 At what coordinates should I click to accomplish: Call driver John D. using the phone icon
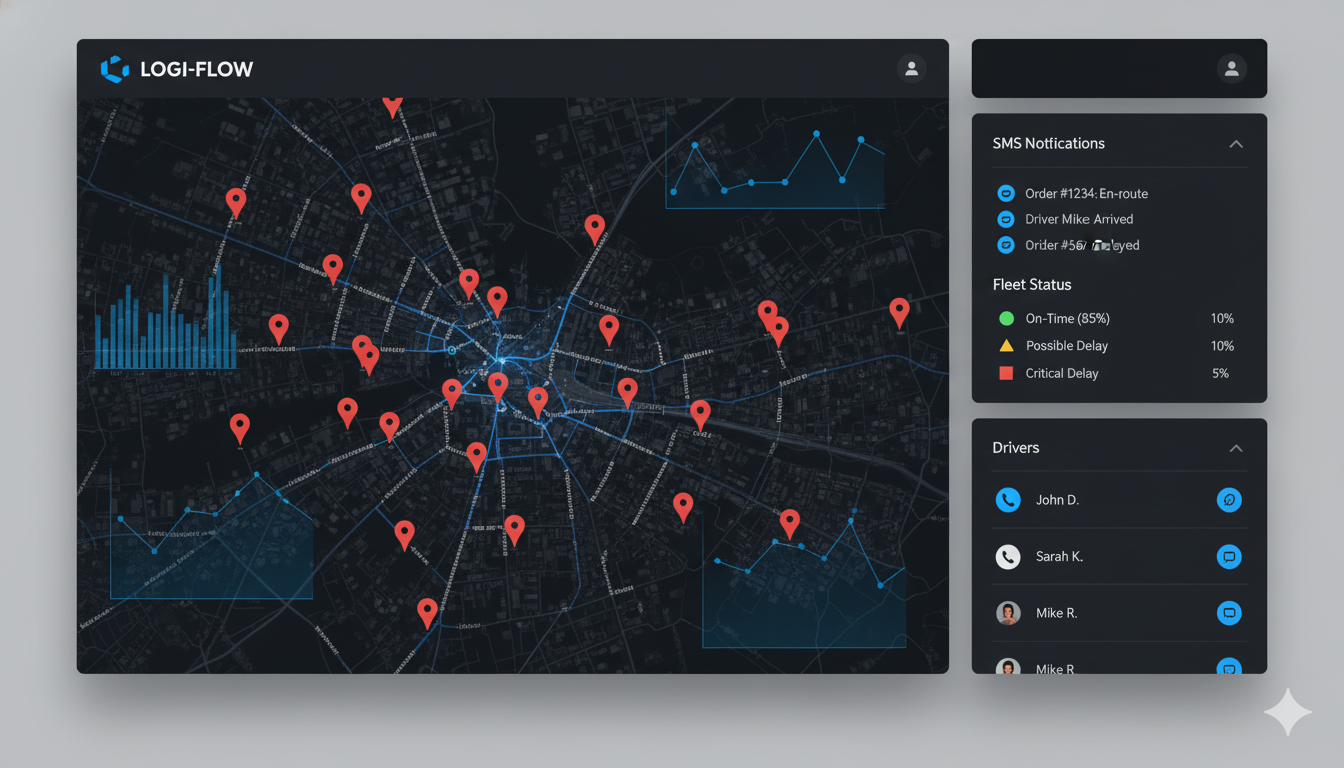[1007, 499]
